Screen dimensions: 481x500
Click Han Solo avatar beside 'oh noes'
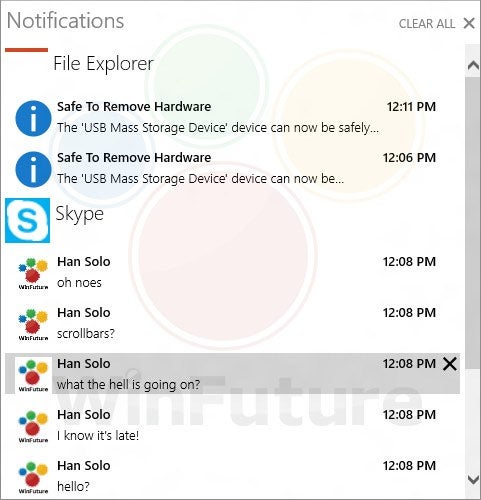(33, 273)
